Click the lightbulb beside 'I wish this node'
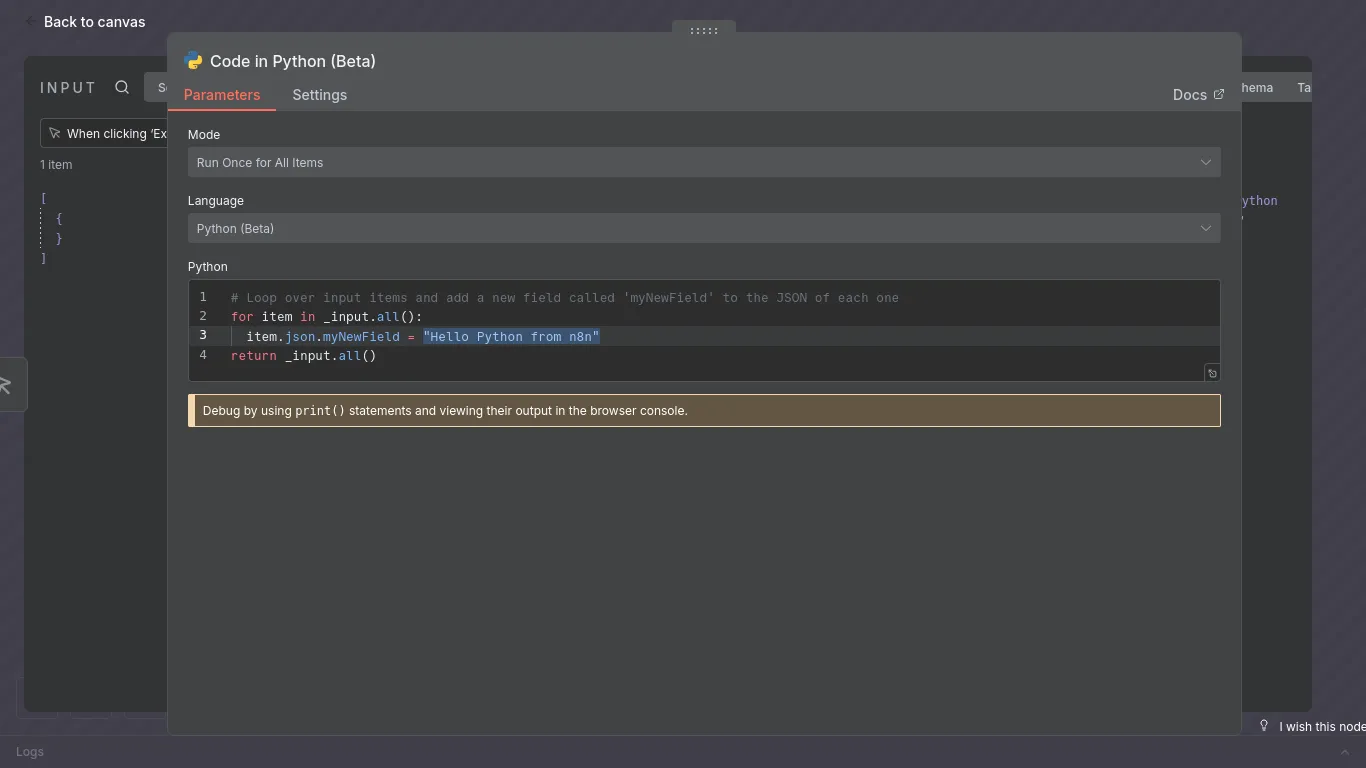The width and height of the screenshot is (1366, 768). pos(1264,726)
